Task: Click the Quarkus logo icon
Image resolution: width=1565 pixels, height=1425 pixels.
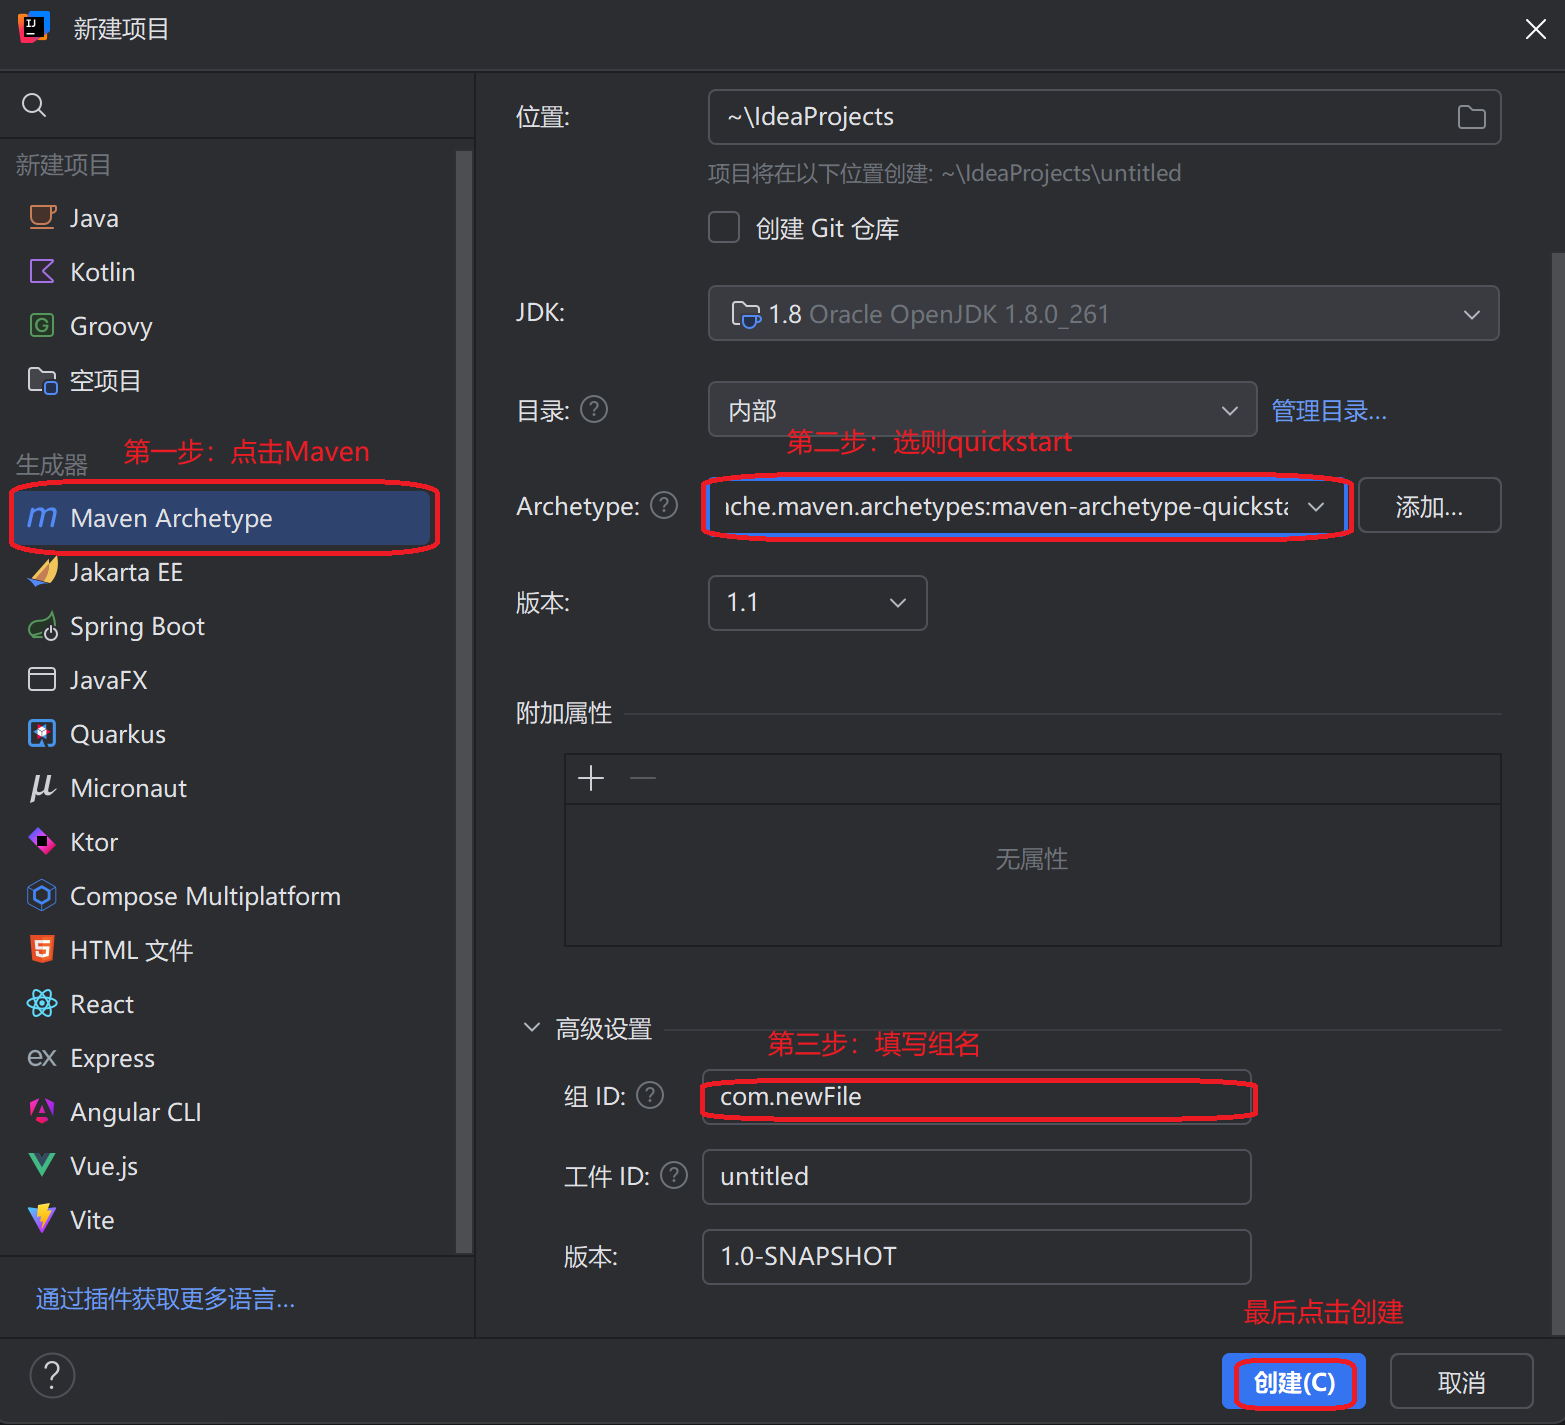Action: point(42,733)
